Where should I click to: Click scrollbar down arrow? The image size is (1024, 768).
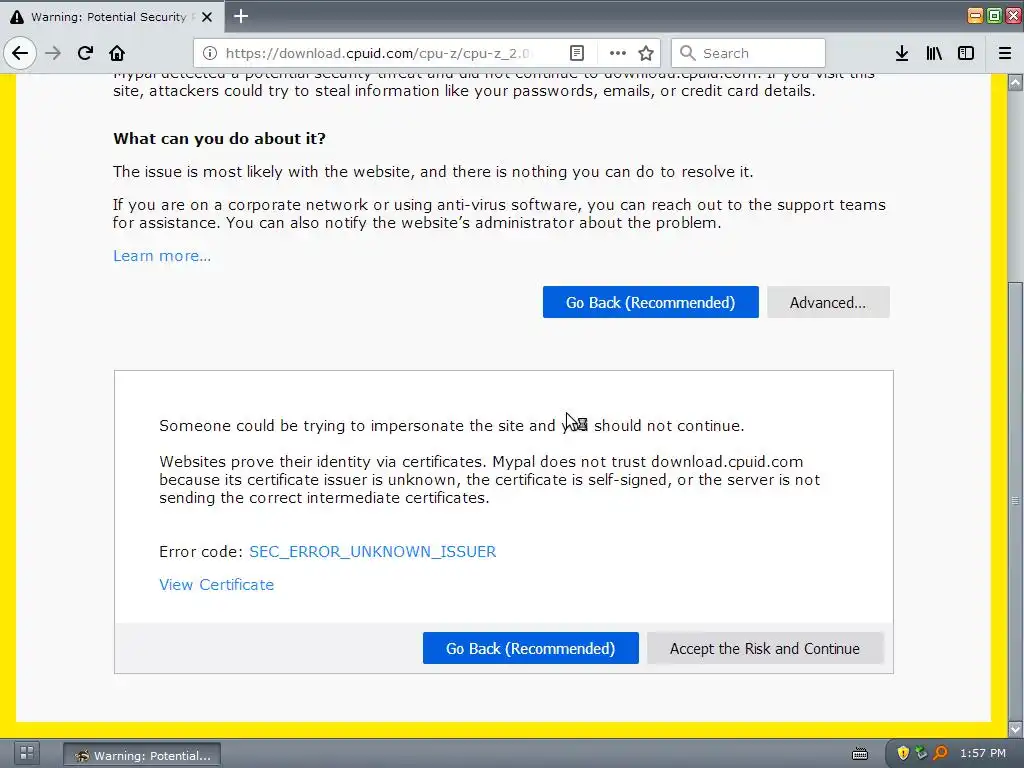(x=1015, y=728)
